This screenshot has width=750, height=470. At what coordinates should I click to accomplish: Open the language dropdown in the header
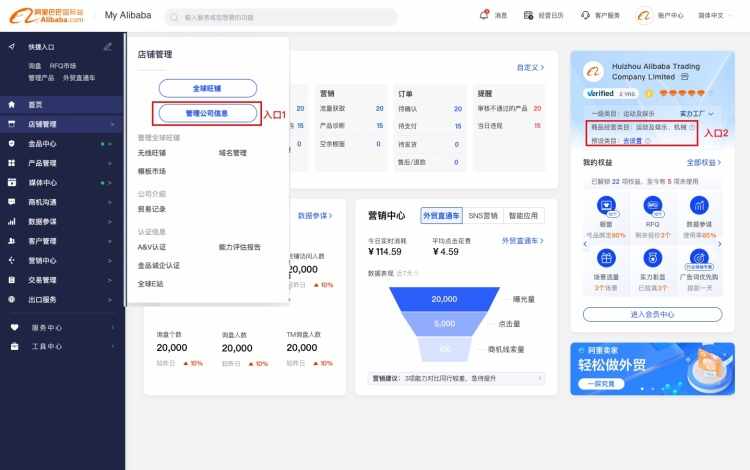point(713,15)
